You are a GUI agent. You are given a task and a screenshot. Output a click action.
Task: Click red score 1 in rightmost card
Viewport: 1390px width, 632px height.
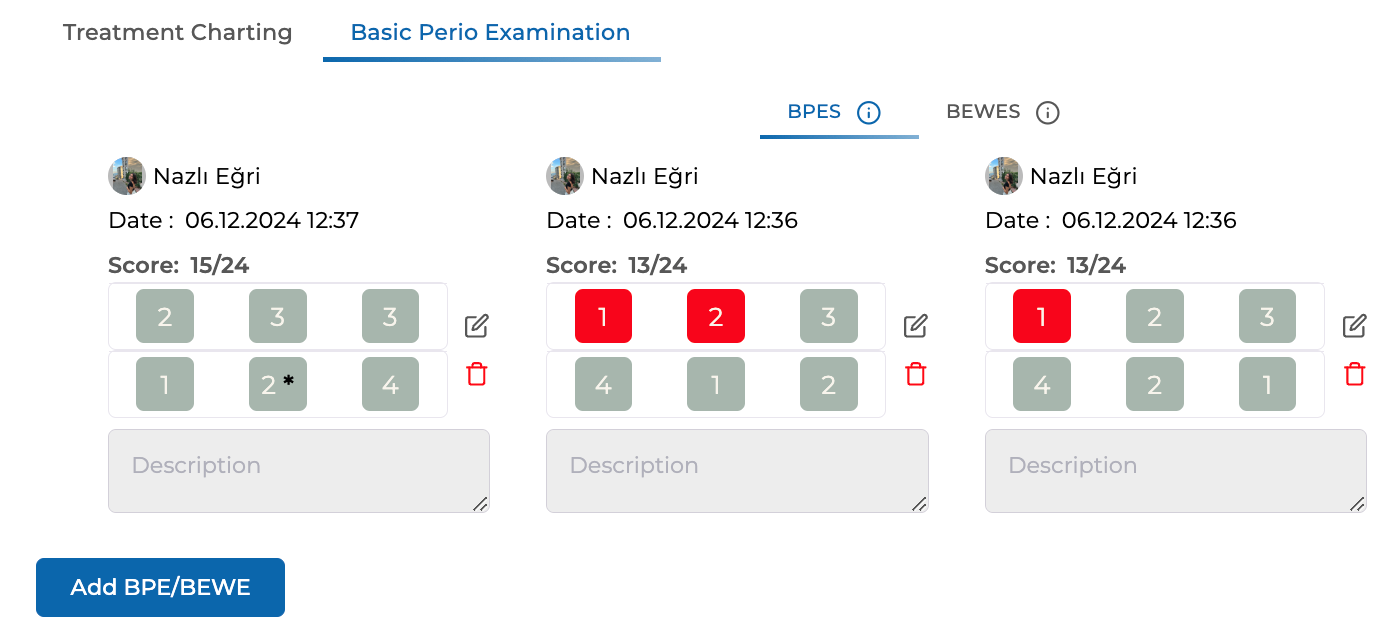(x=1042, y=316)
